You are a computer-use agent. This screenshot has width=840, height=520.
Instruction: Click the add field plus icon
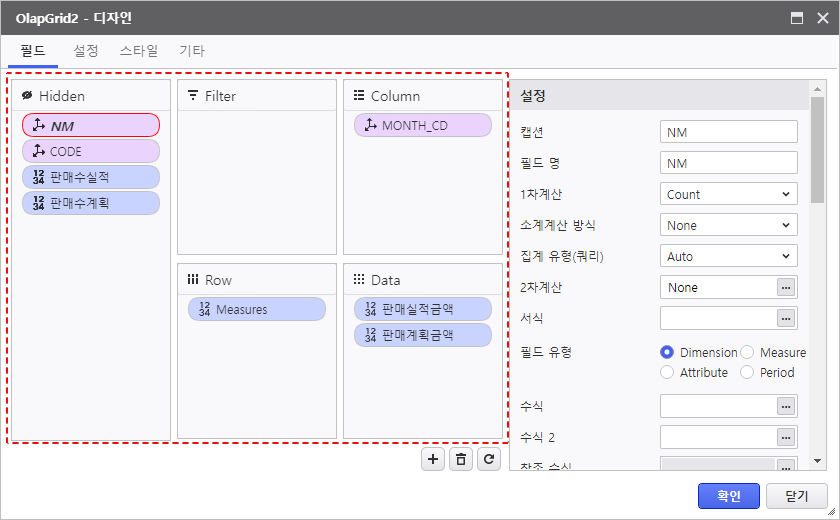433,459
